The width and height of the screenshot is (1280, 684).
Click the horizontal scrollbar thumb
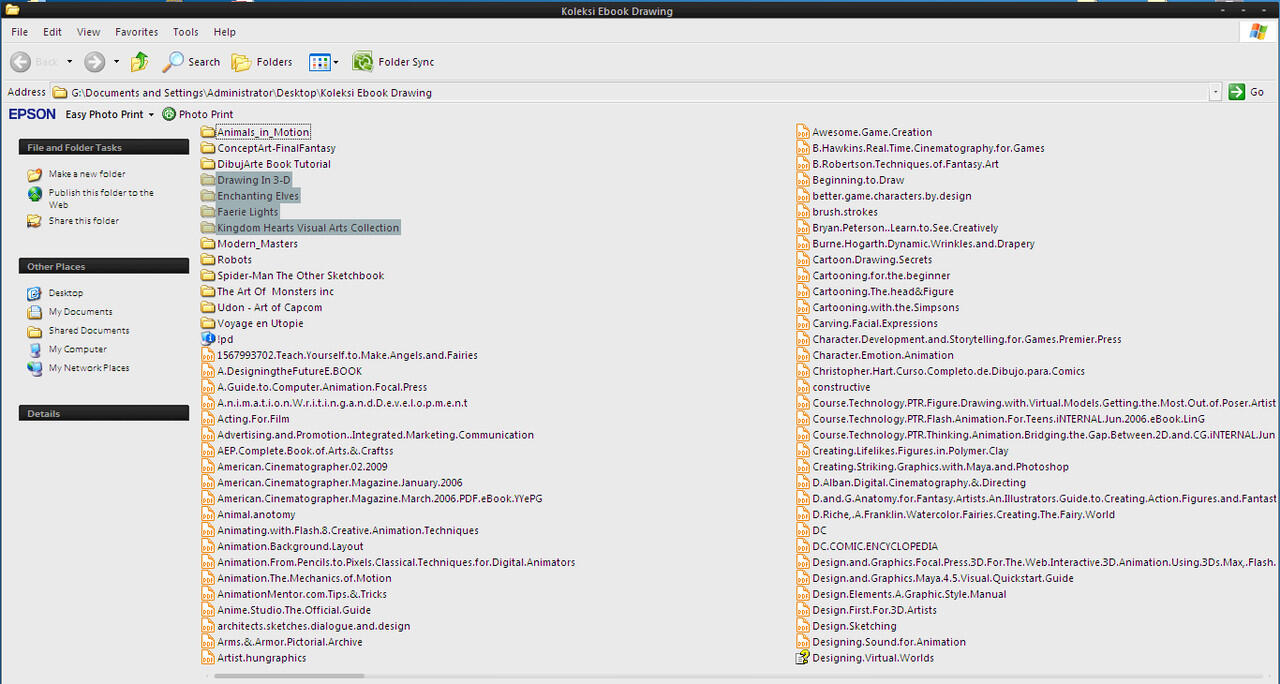288,677
